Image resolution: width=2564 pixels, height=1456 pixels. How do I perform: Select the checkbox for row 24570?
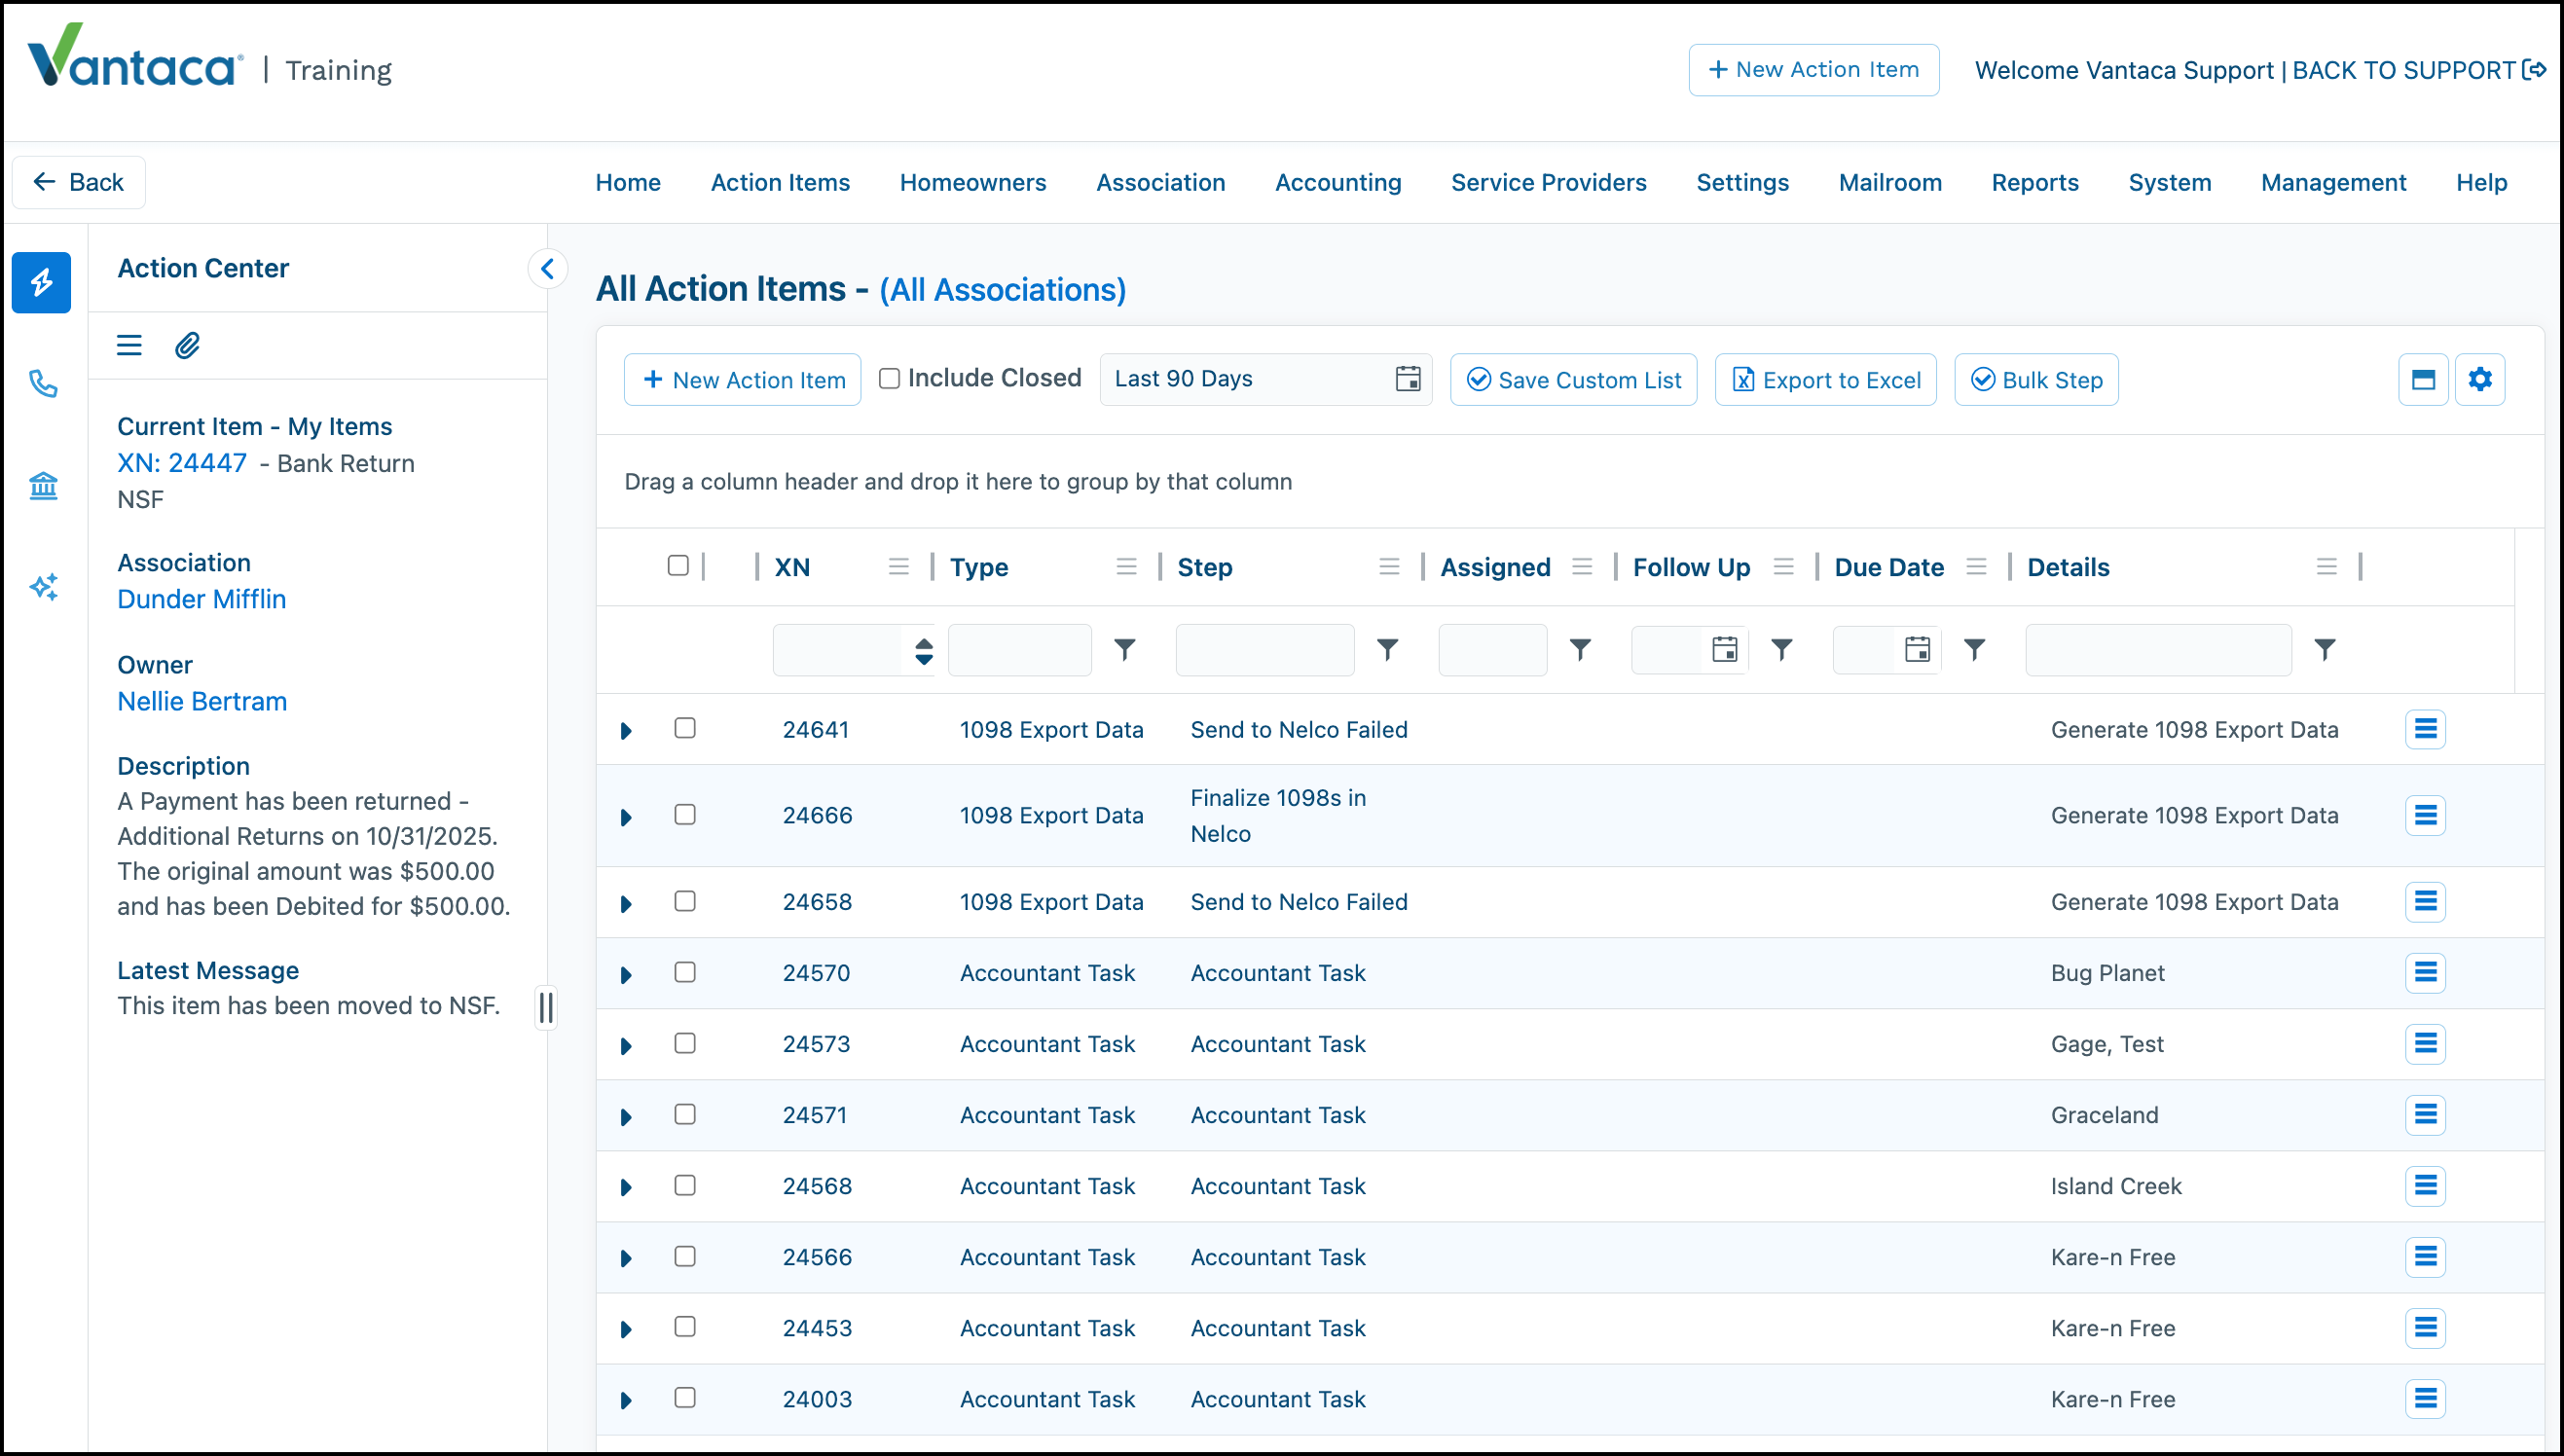point(685,972)
